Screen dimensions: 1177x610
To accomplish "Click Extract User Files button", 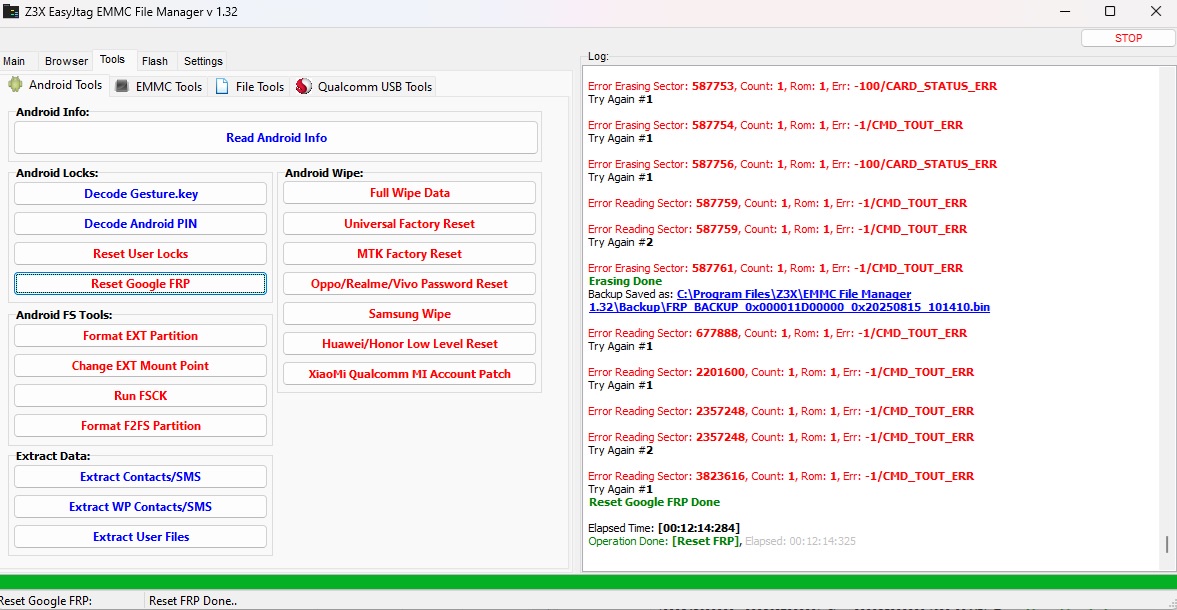I will coord(140,537).
